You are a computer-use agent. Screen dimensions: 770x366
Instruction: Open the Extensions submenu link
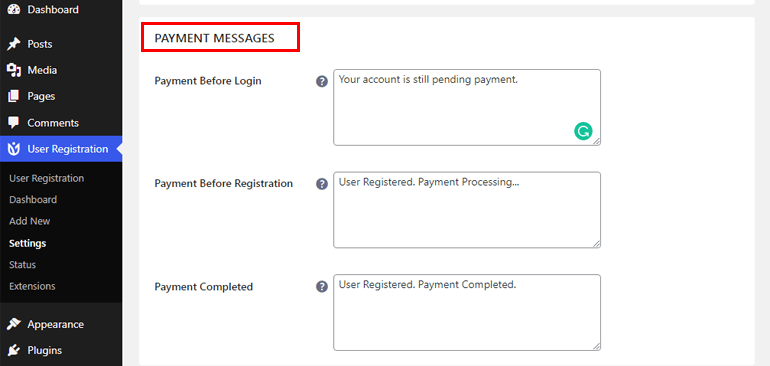click(x=32, y=286)
